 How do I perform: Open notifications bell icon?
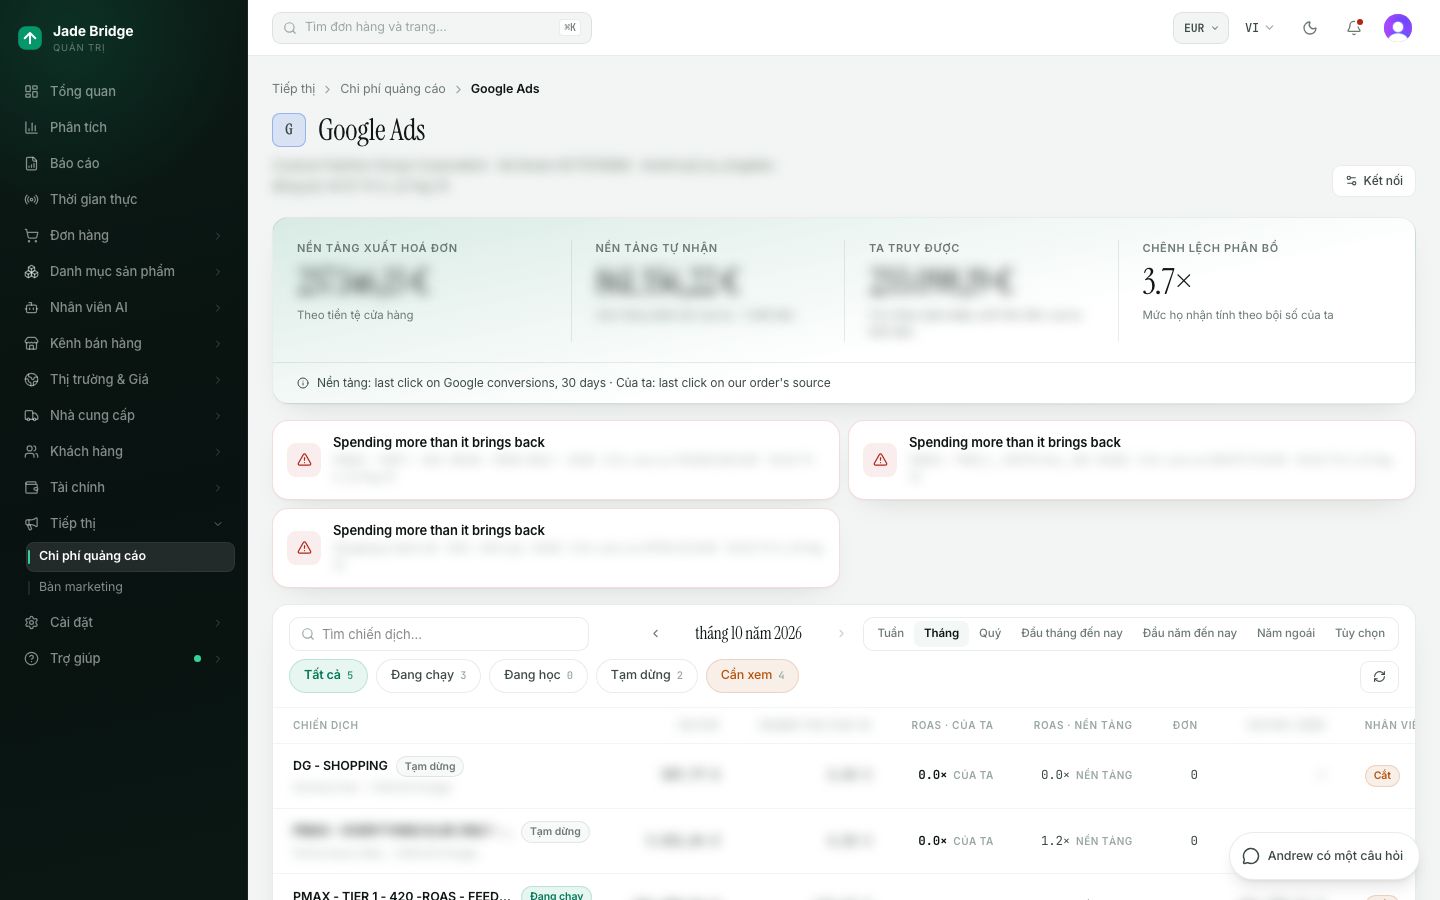click(1354, 28)
